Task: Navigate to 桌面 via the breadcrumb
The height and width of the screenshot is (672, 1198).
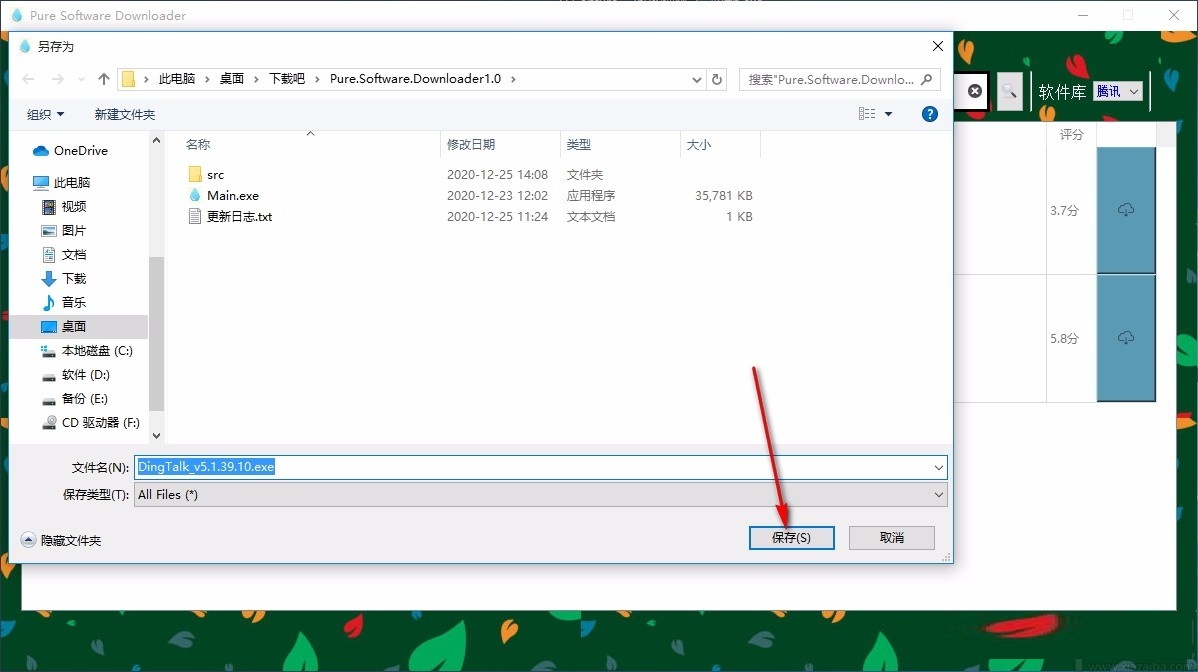Action: click(231, 78)
